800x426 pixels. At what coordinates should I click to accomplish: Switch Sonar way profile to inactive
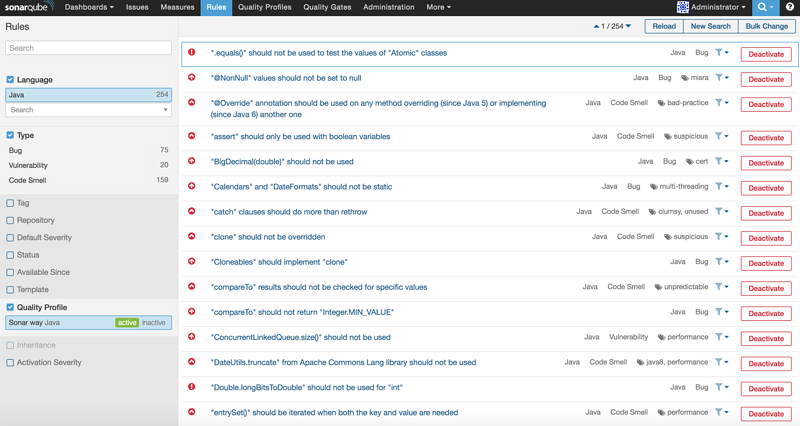(x=154, y=322)
